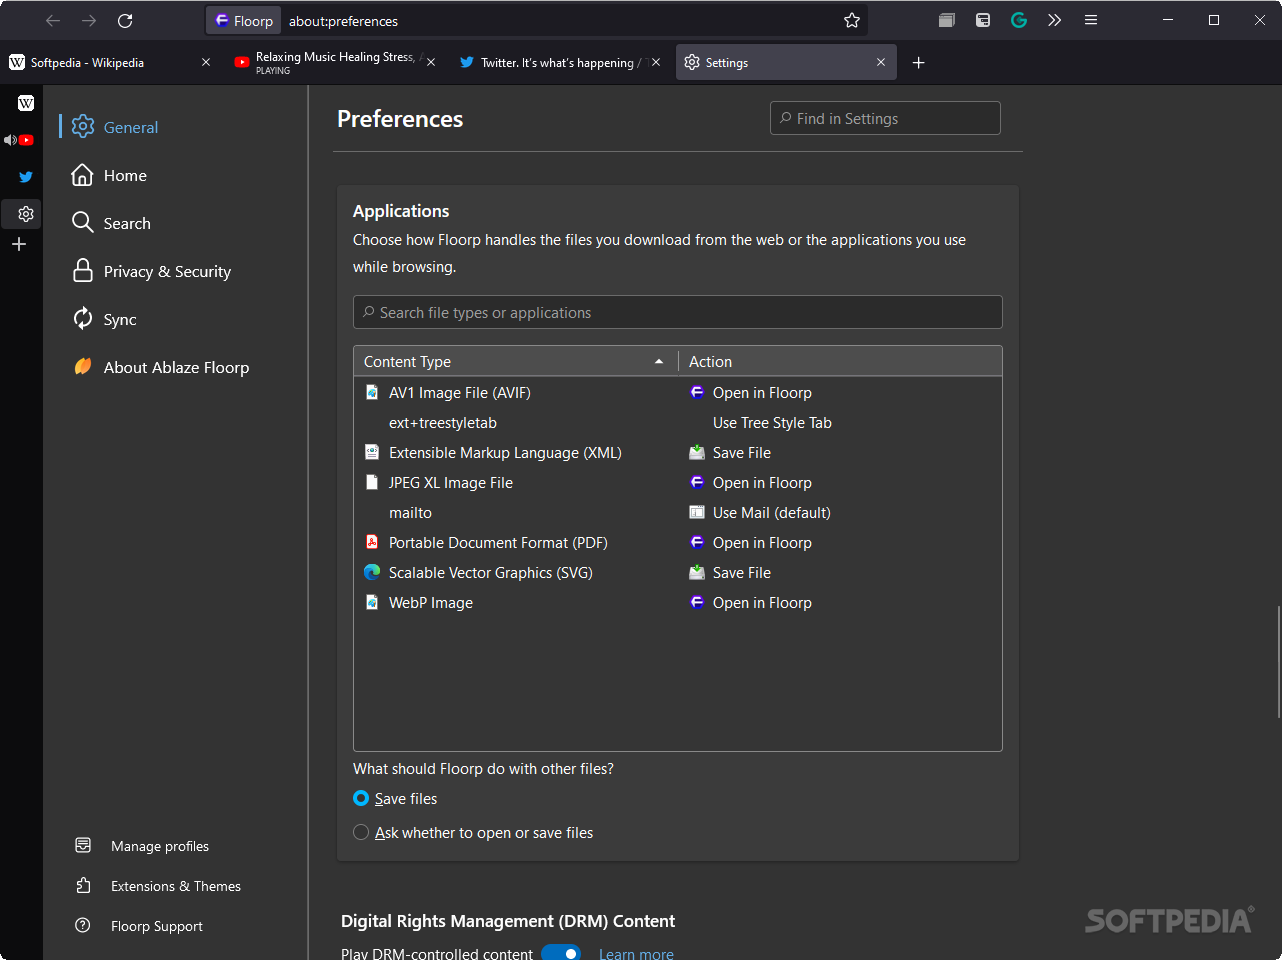Switch to Softpedia - Wikipedia tab
The image size is (1282, 960).
[110, 62]
